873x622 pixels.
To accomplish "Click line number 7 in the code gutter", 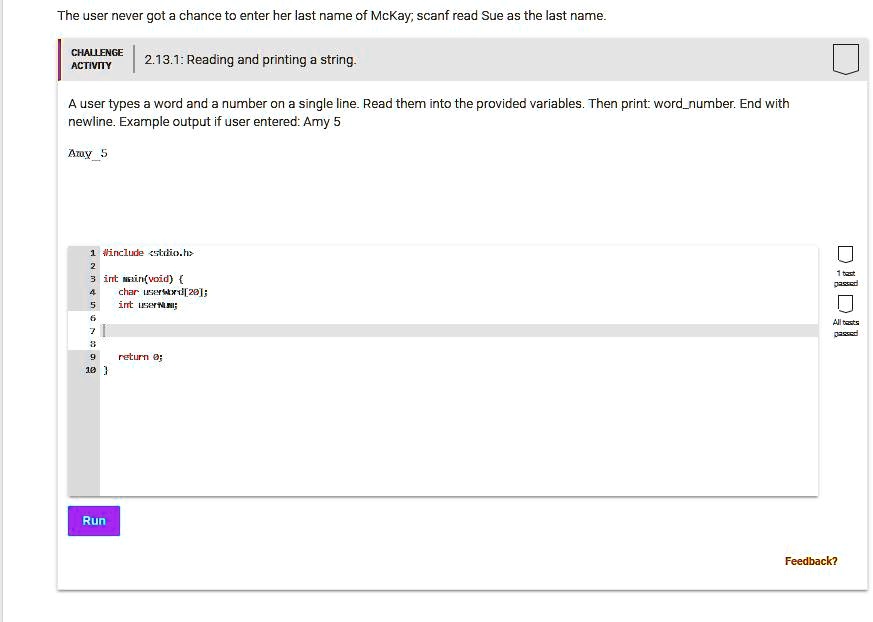I will (91, 330).
